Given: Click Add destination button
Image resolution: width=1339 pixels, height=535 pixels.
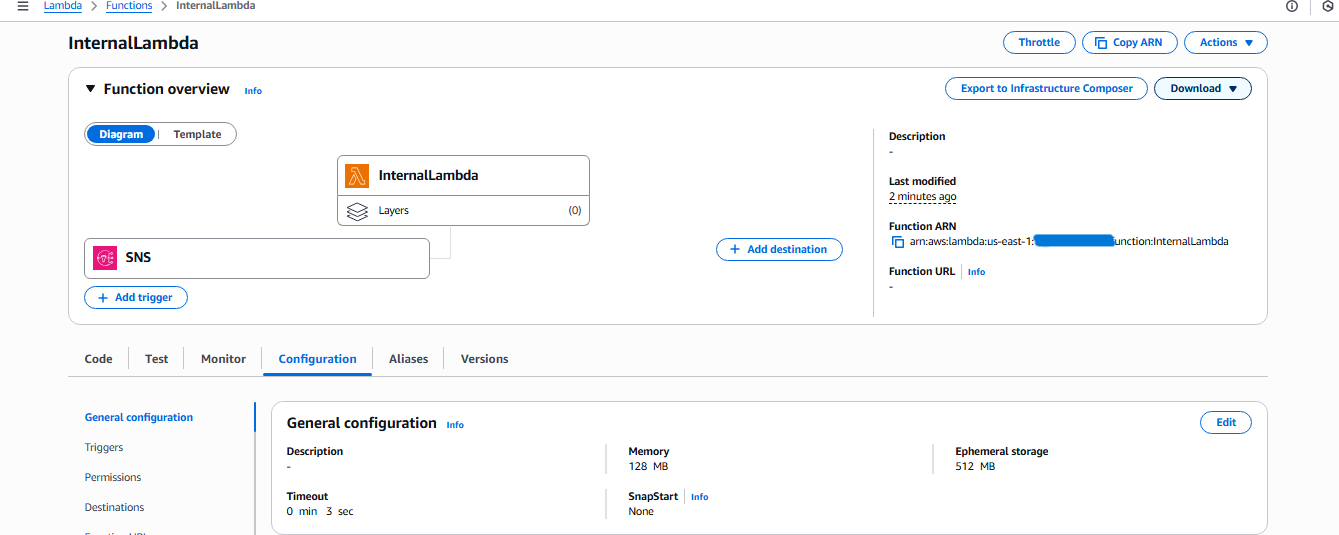Looking at the screenshot, I should [779, 249].
